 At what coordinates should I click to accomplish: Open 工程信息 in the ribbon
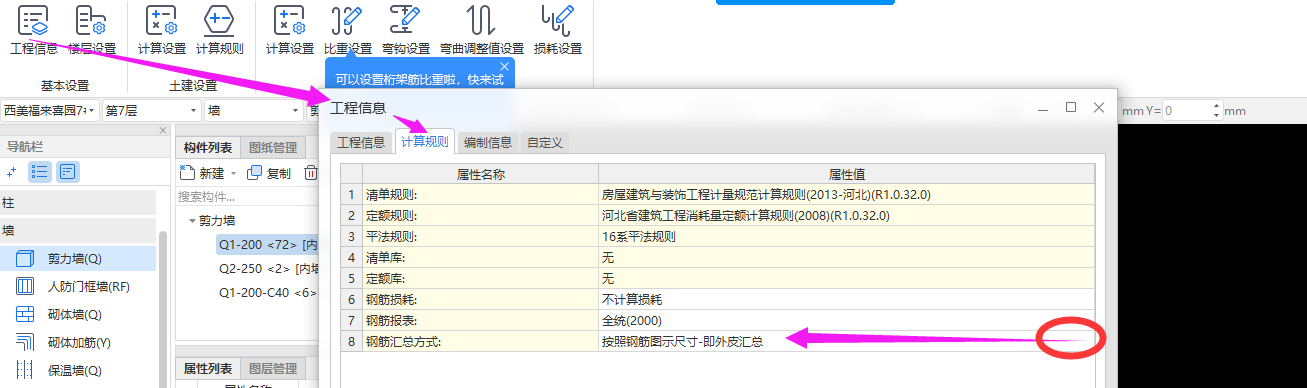tap(33, 30)
